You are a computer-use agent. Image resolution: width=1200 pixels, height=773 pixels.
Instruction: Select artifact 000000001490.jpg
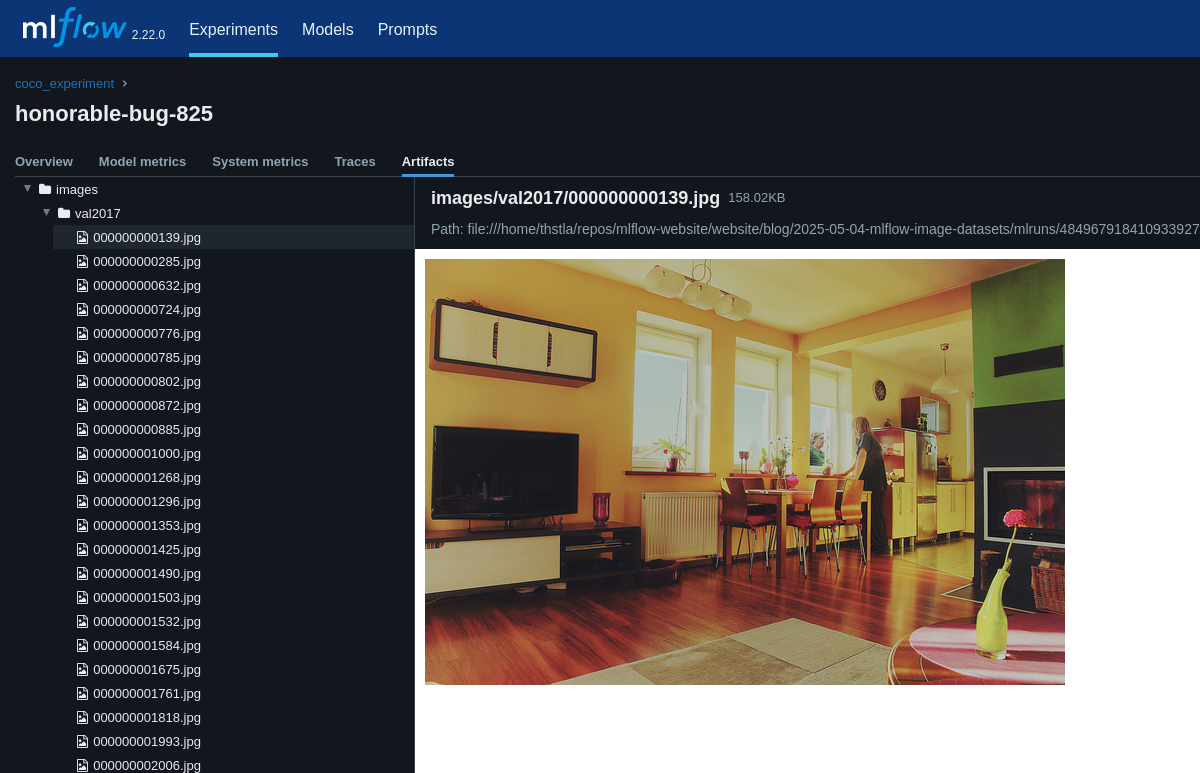coord(147,573)
